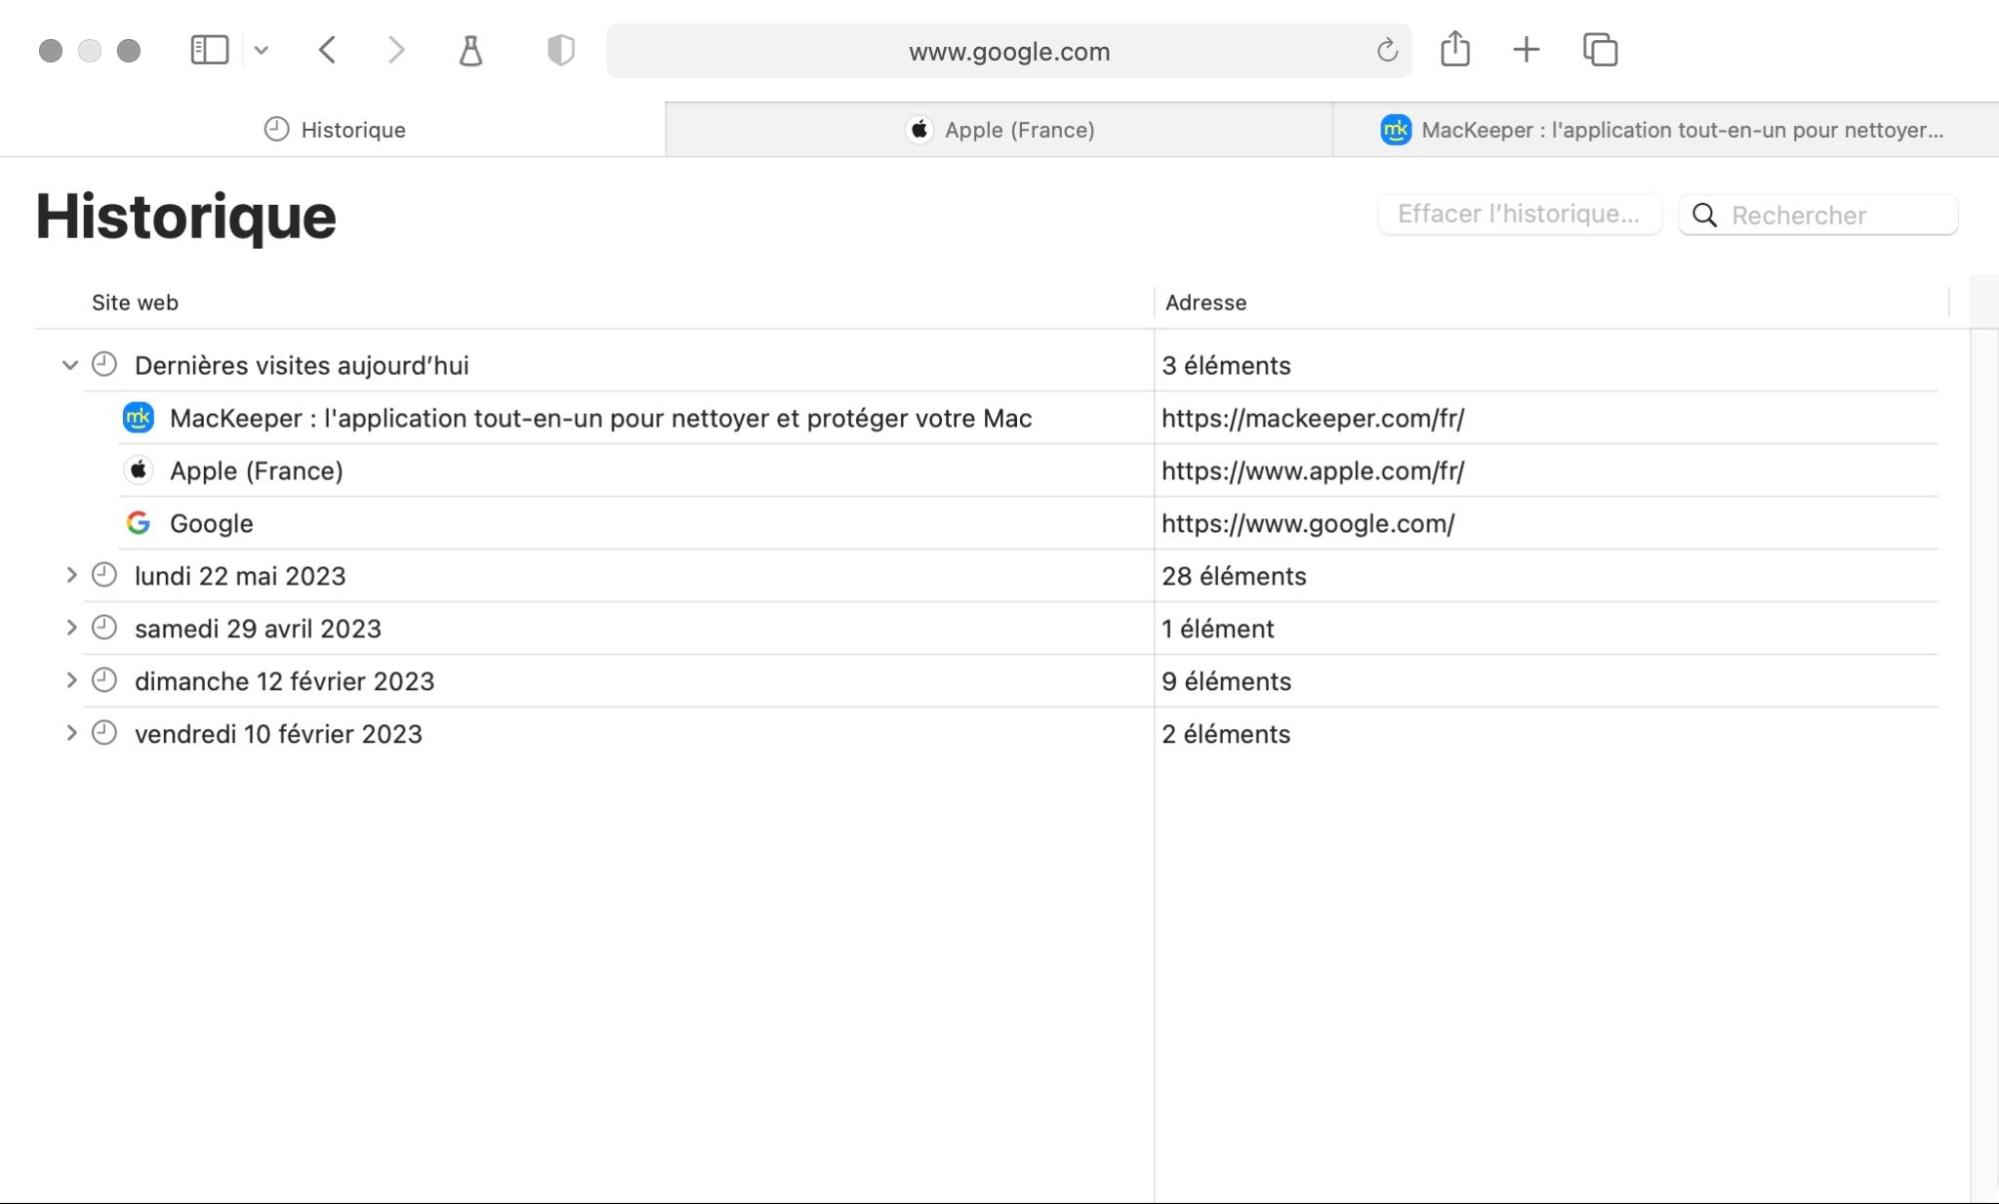Click the MacKeeper icon in the MacKeeper tab
This screenshot has height=1204, width=1999.
click(1396, 129)
